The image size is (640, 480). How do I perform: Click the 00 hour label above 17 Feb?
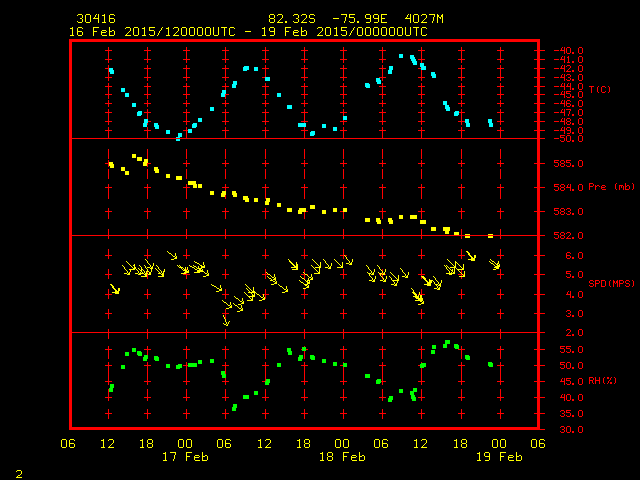(x=185, y=444)
